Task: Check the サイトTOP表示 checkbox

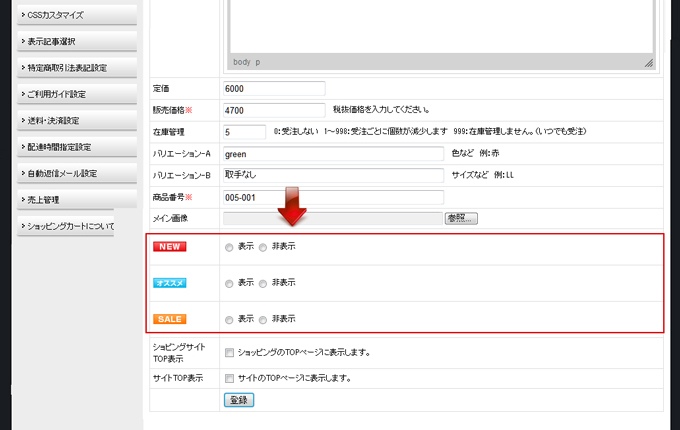Action: pyautogui.click(x=230, y=379)
